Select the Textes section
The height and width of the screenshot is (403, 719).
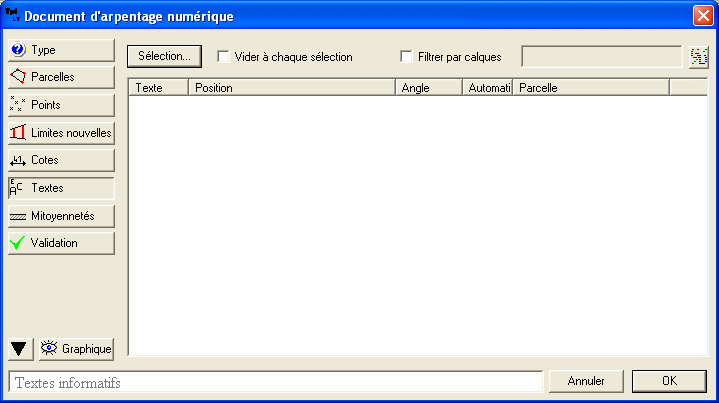[61, 188]
